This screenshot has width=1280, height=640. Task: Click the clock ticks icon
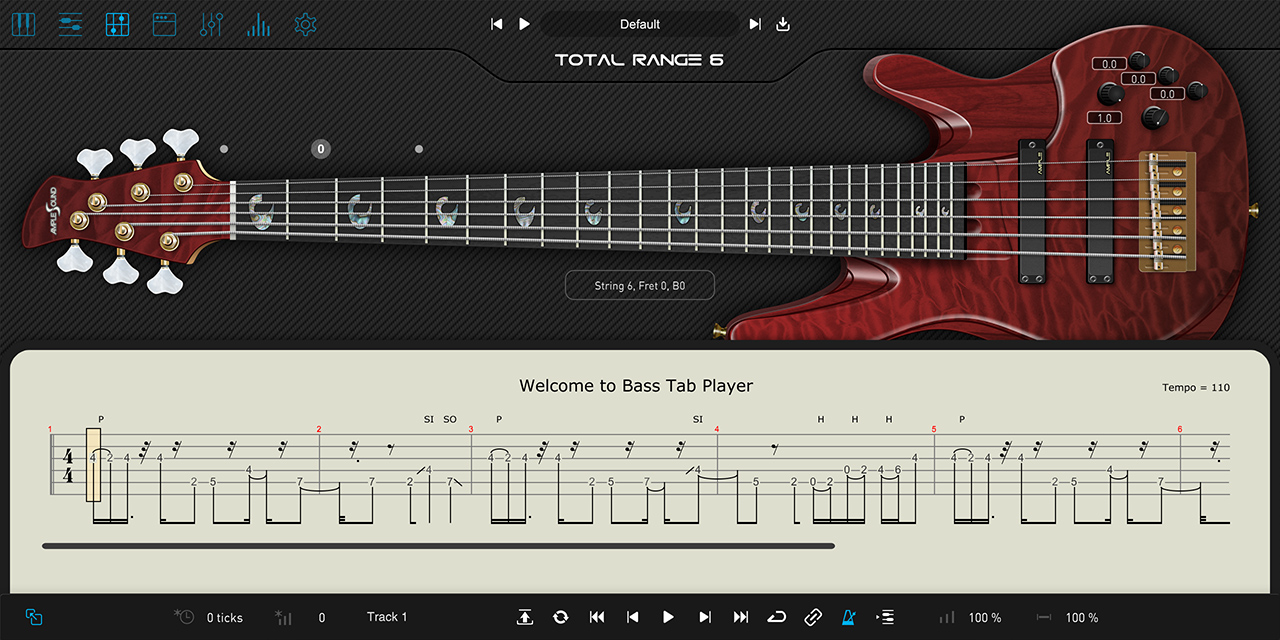click(184, 617)
